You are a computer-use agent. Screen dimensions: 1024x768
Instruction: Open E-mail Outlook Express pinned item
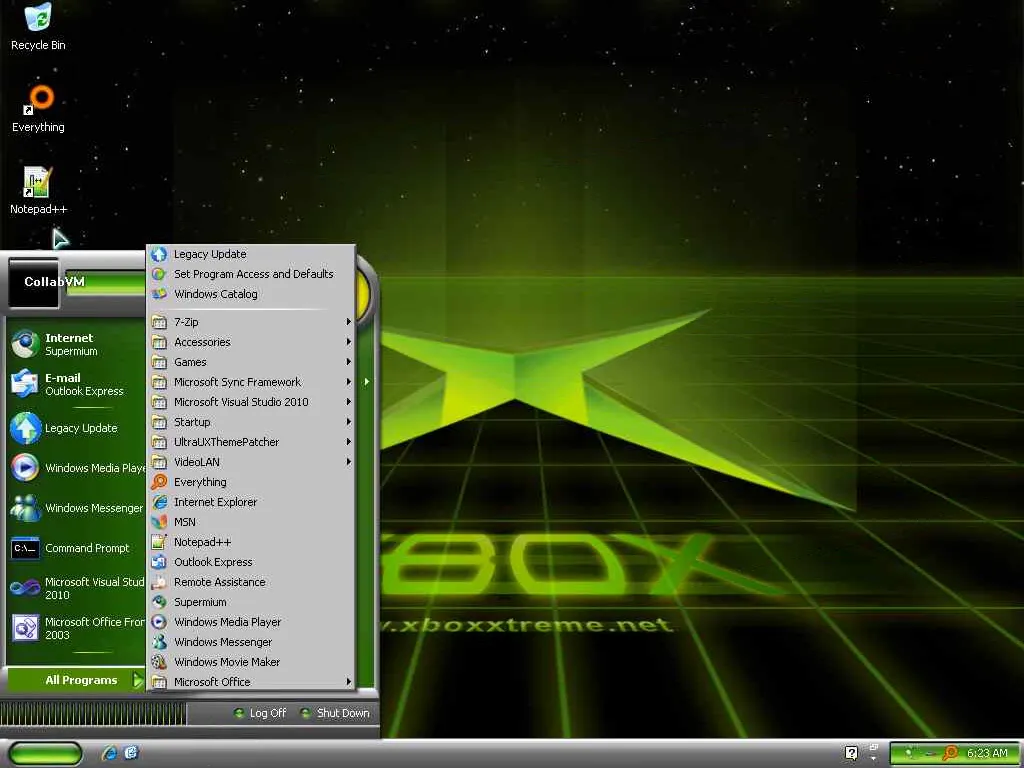pyautogui.click(x=76, y=384)
